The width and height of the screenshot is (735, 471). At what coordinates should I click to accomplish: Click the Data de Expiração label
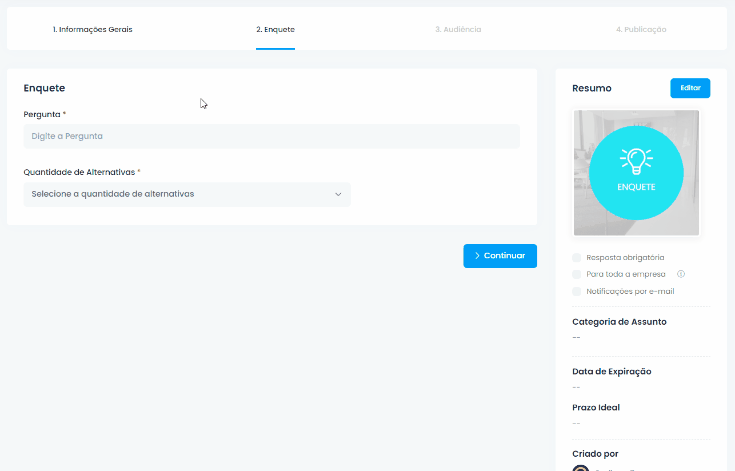pyautogui.click(x=612, y=372)
